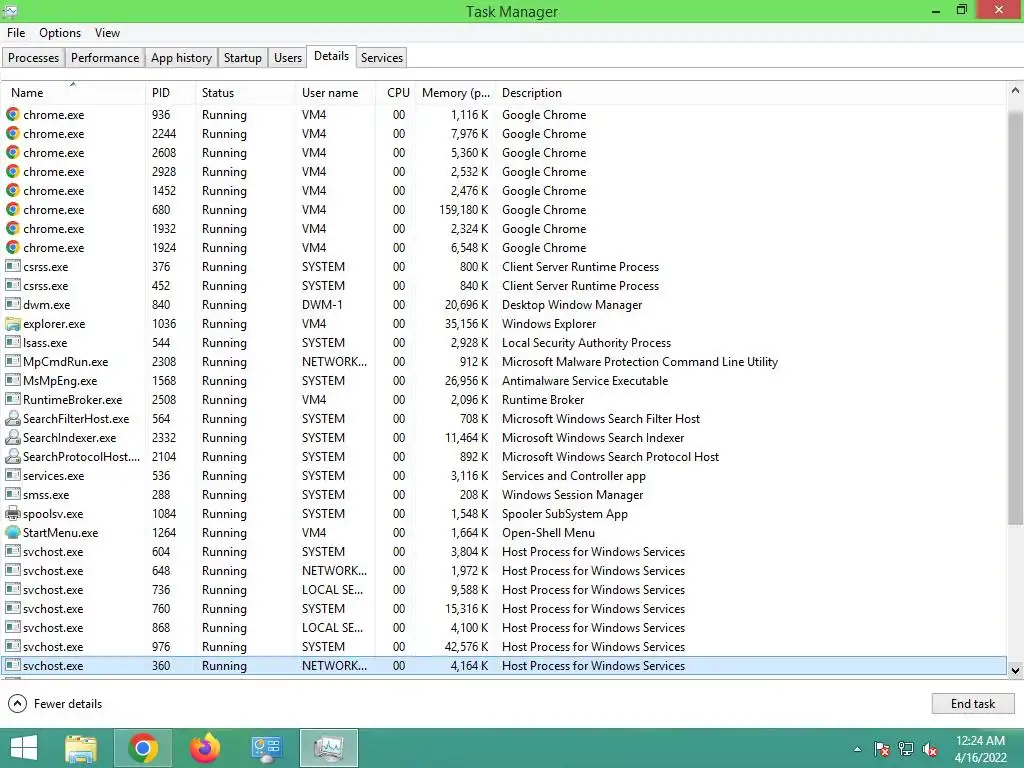Open the File menu

16,33
